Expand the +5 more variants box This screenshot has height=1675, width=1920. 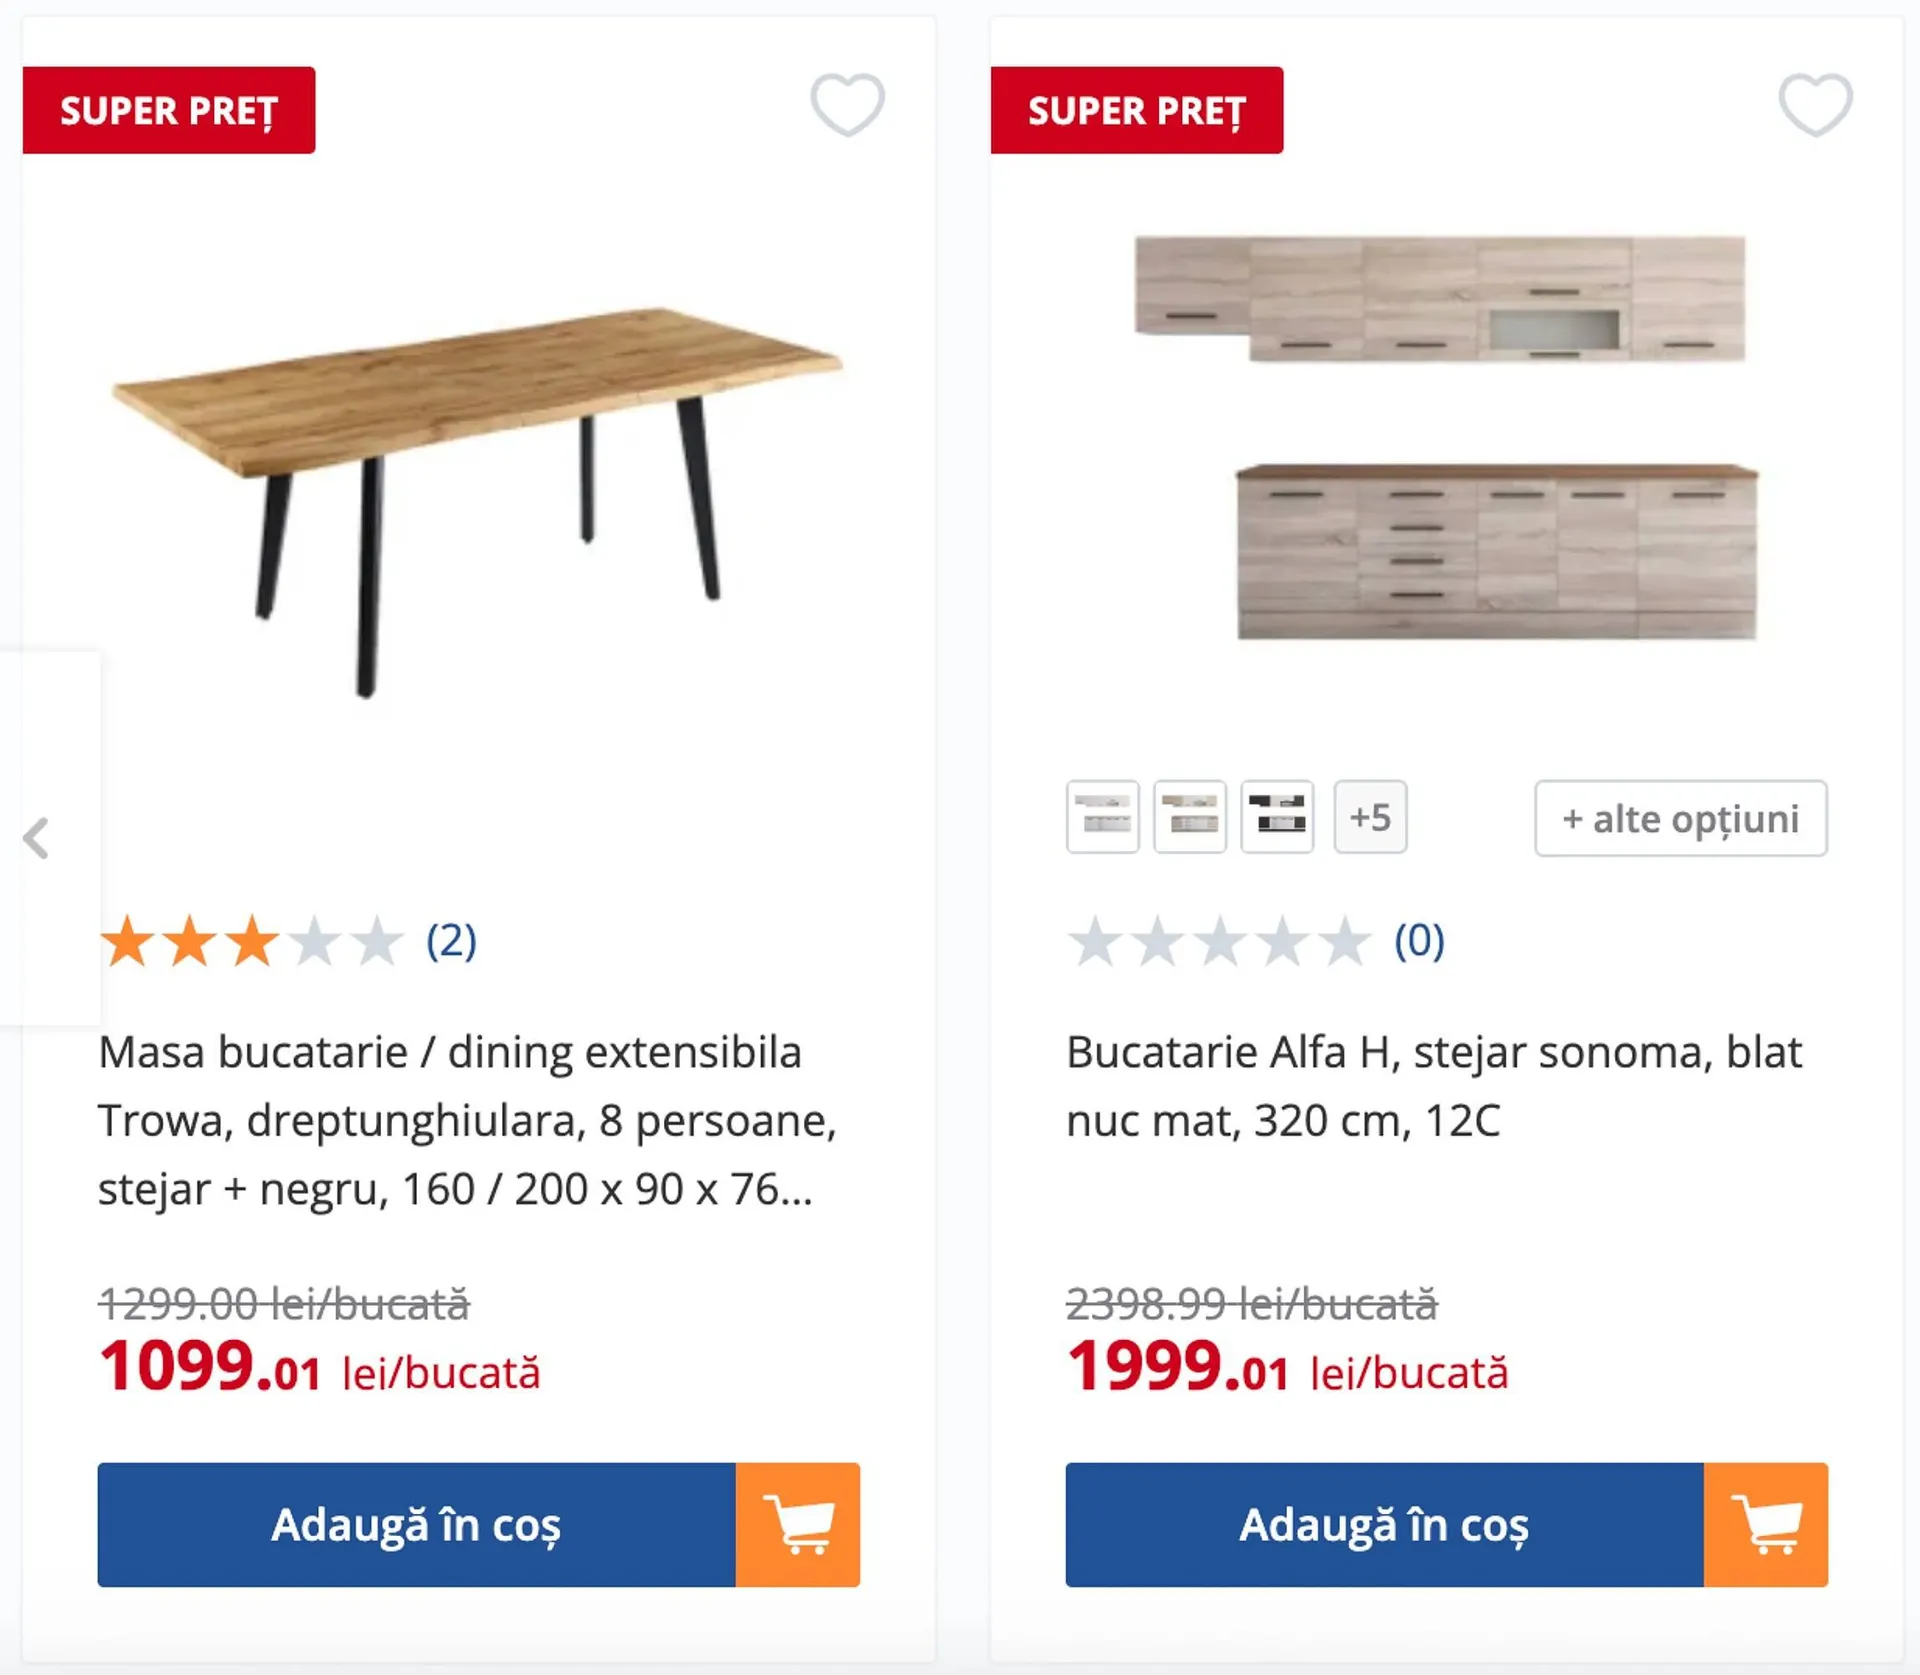1370,817
